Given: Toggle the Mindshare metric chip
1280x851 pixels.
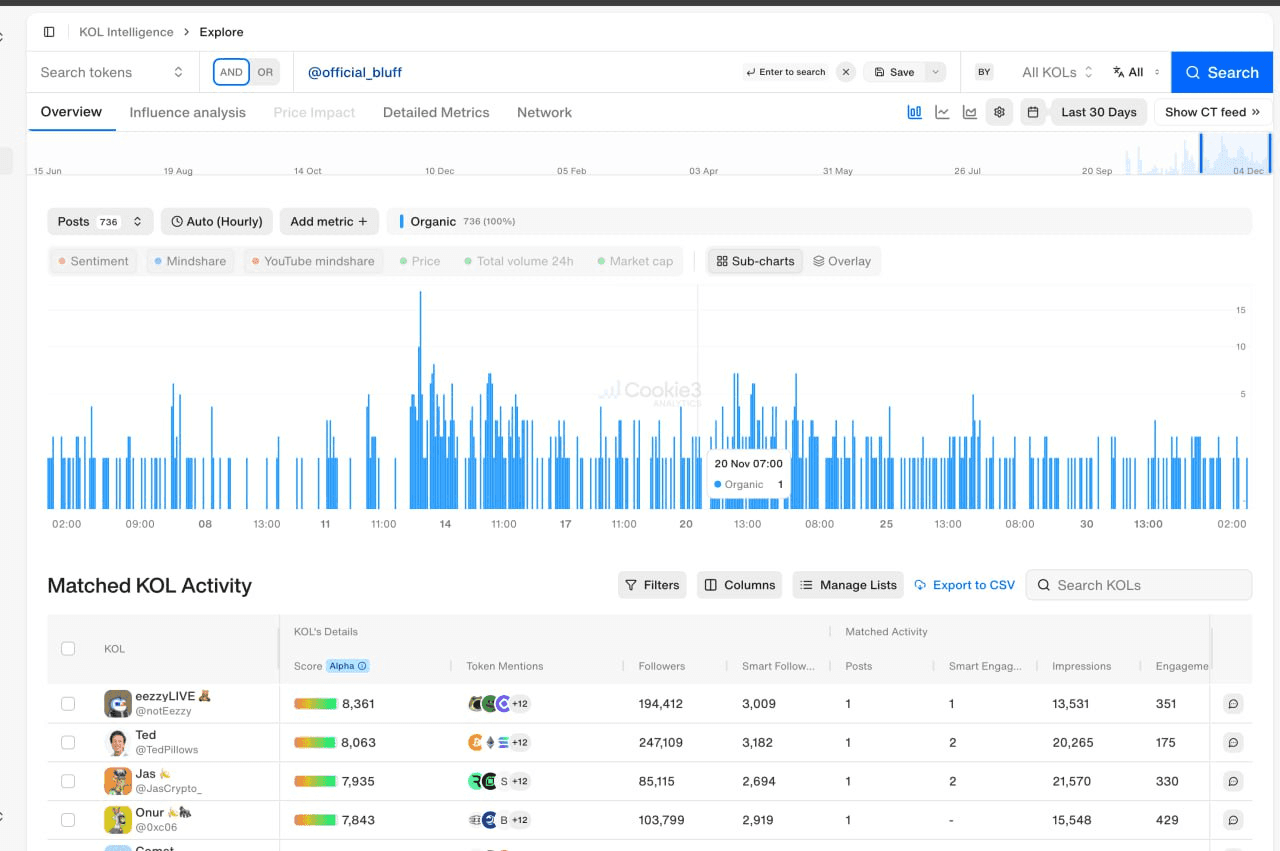Looking at the screenshot, I should [190, 261].
